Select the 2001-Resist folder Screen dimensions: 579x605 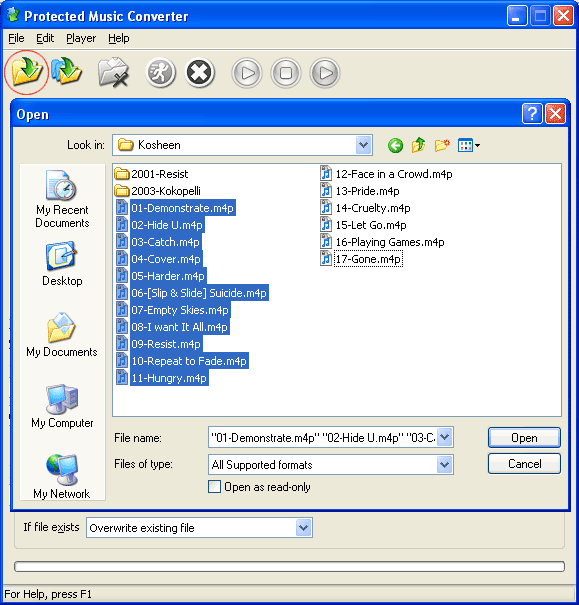pos(152,174)
